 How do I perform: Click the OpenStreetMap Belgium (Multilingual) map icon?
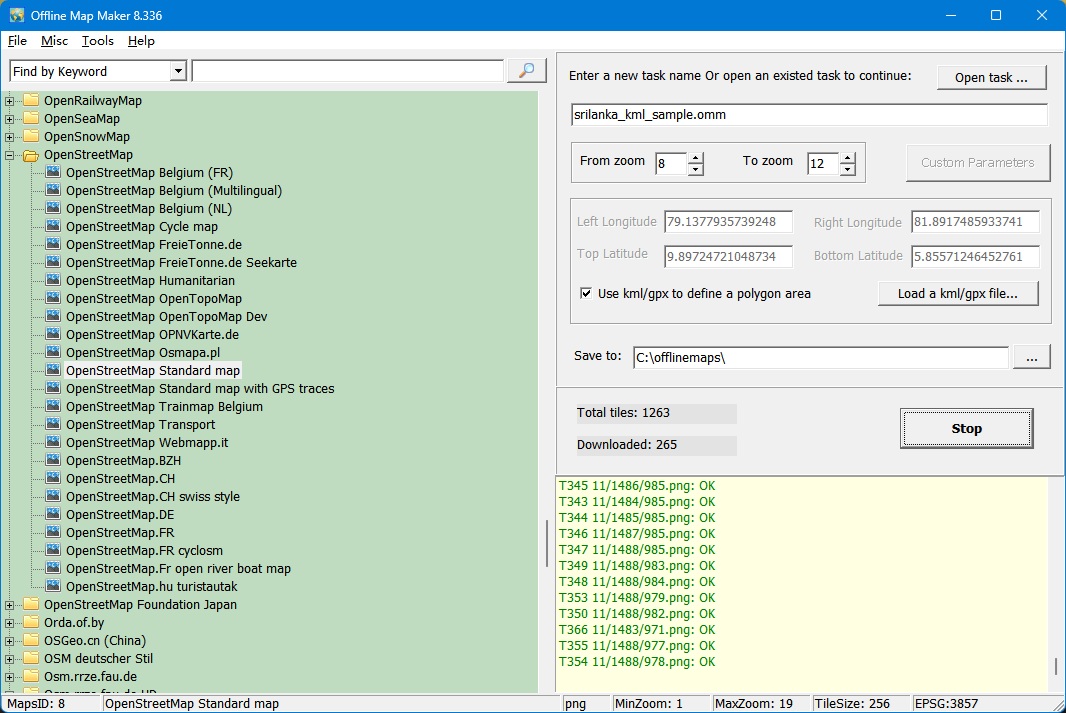tap(53, 190)
